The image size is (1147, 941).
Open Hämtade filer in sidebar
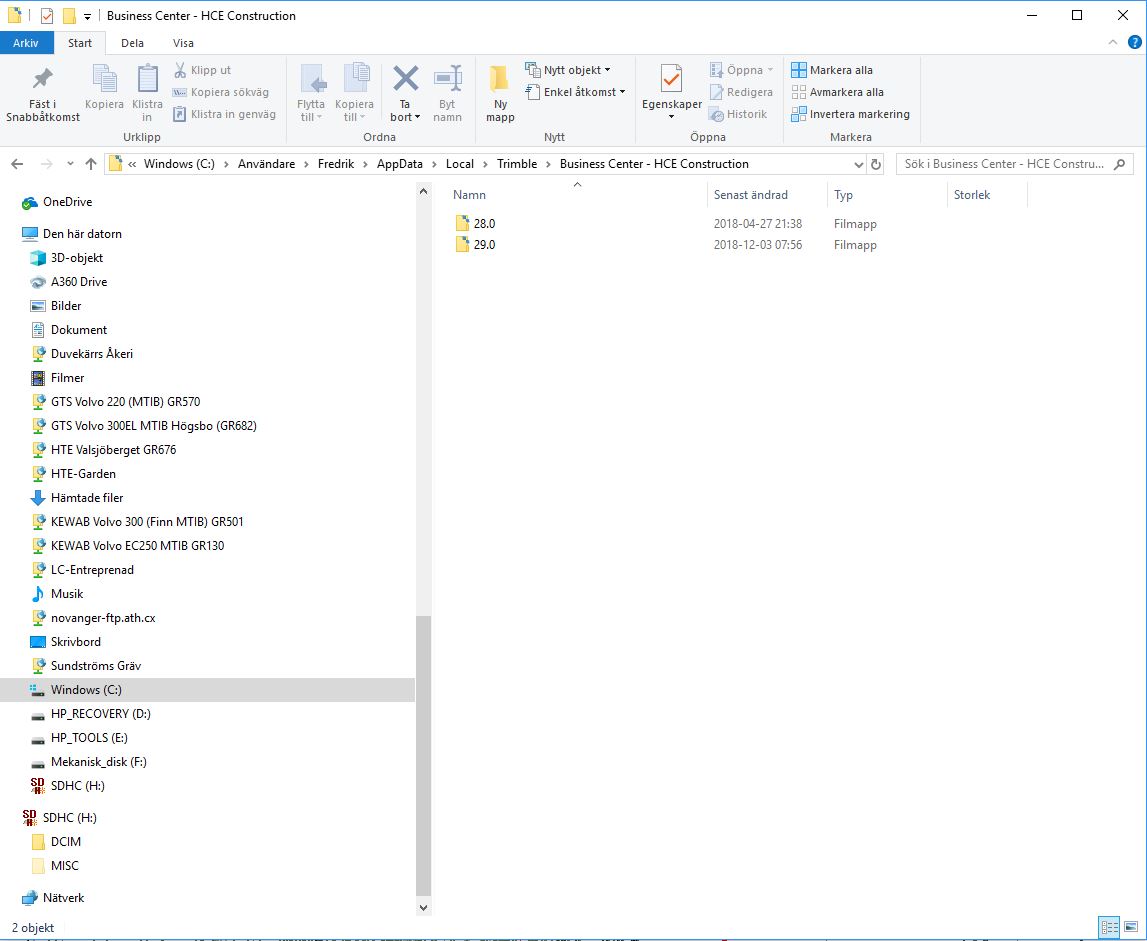[77, 498]
